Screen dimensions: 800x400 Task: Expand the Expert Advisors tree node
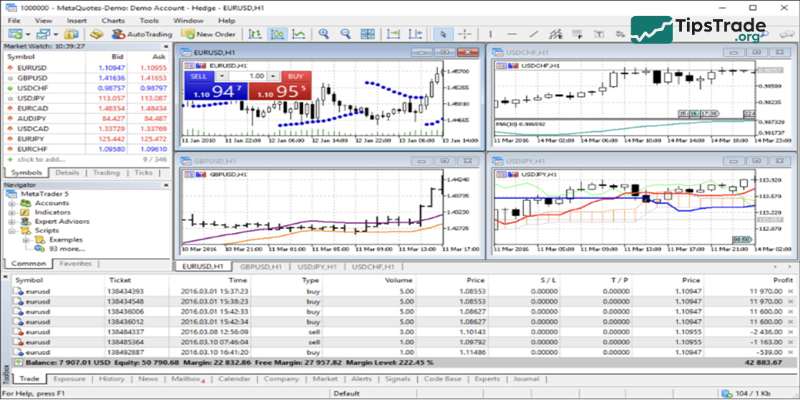point(11,221)
